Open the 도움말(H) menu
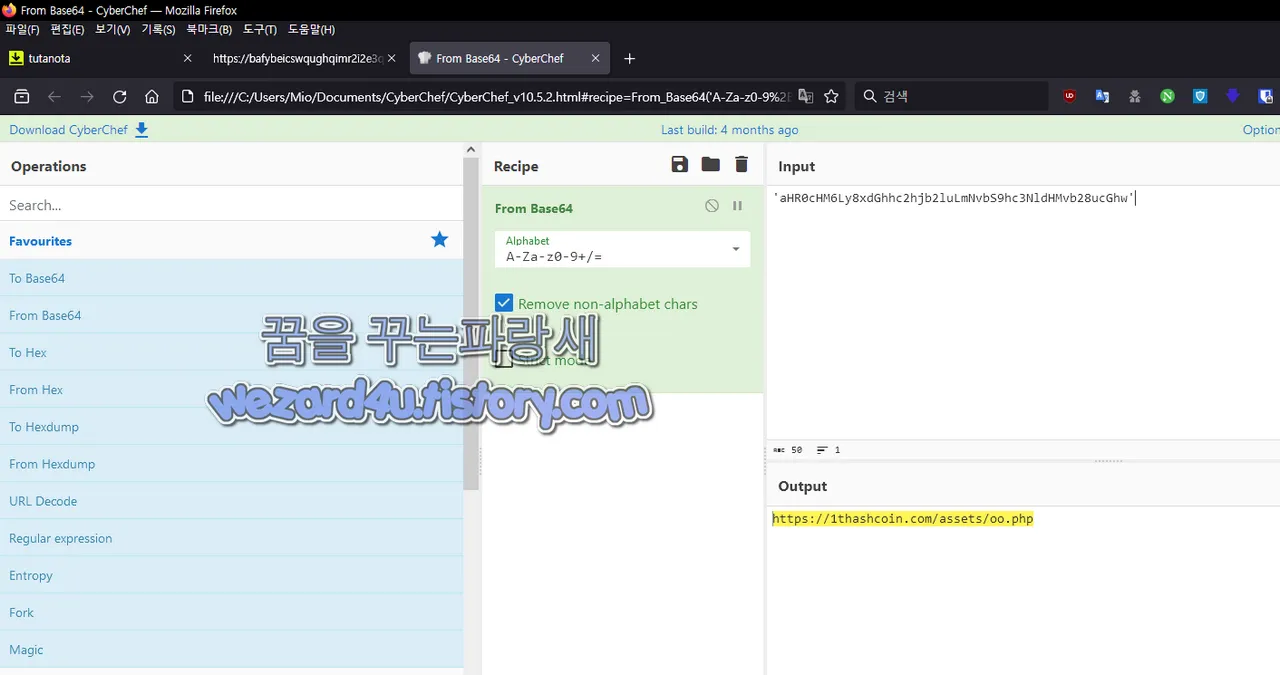The width and height of the screenshot is (1280, 675). [311, 30]
